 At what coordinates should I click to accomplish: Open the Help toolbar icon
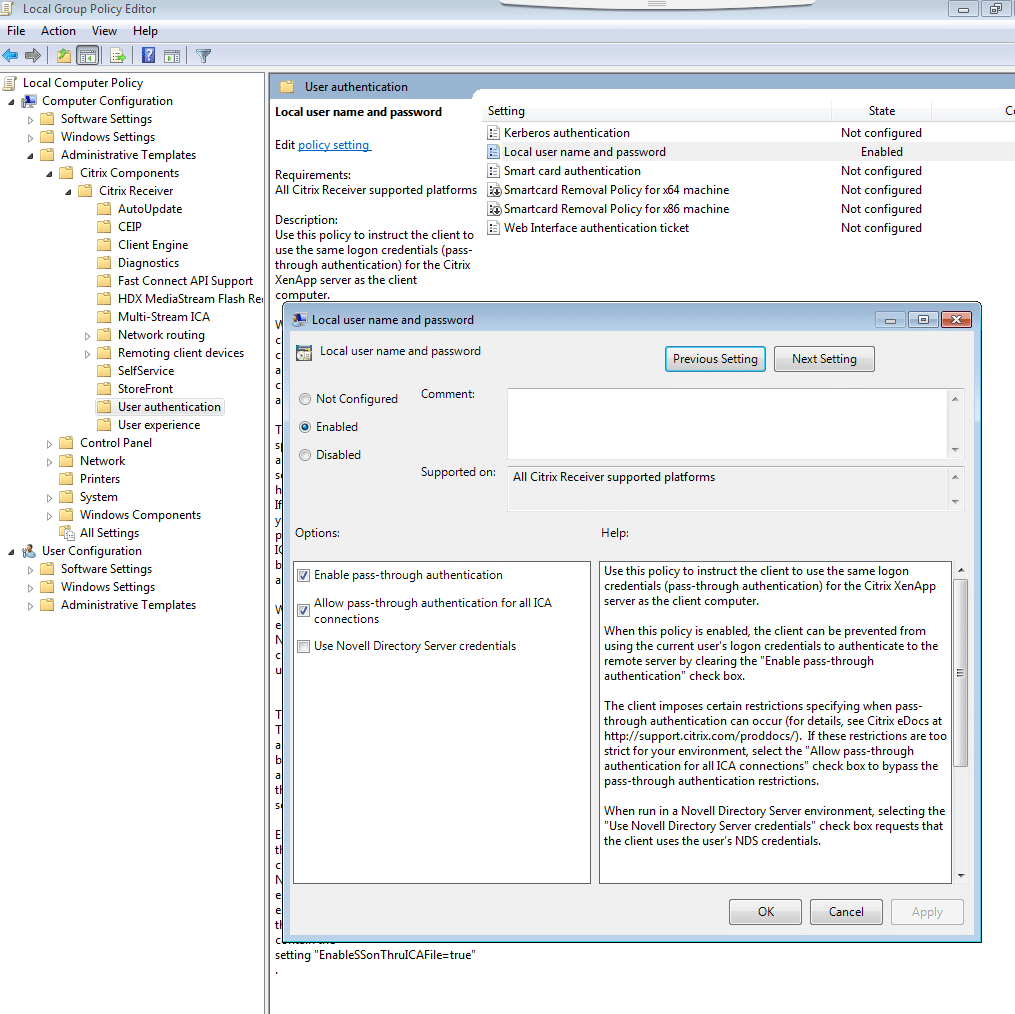coord(148,56)
